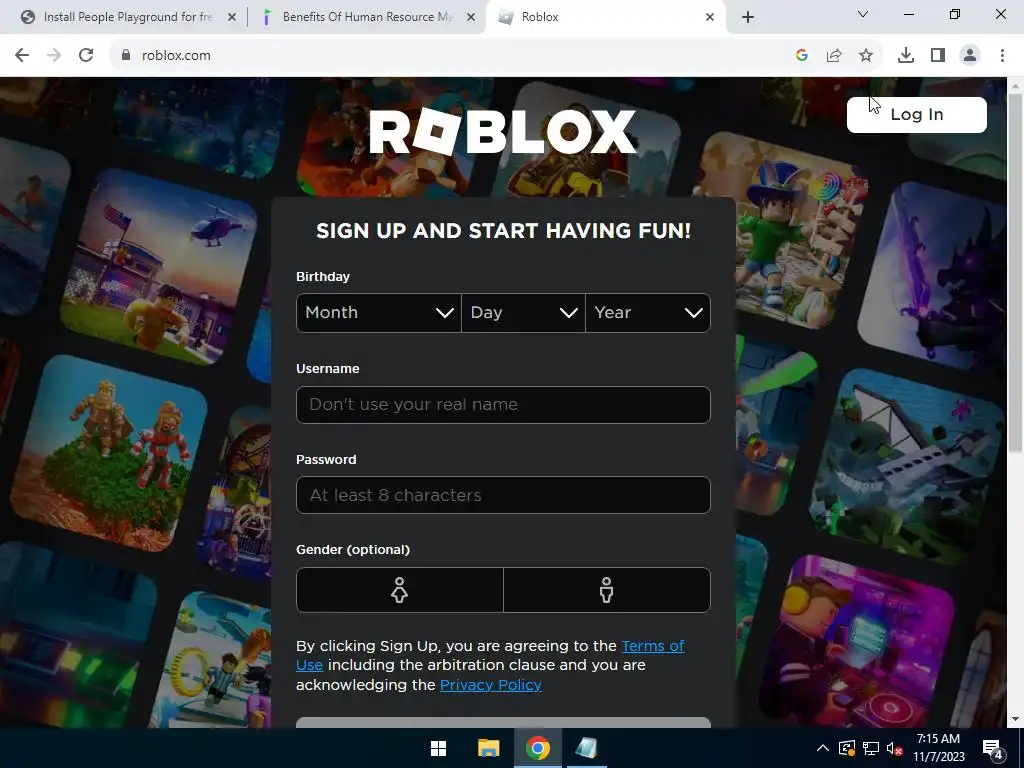Open the notification center icon
This screenshot has width=1024, height=768.
point(993,748)
